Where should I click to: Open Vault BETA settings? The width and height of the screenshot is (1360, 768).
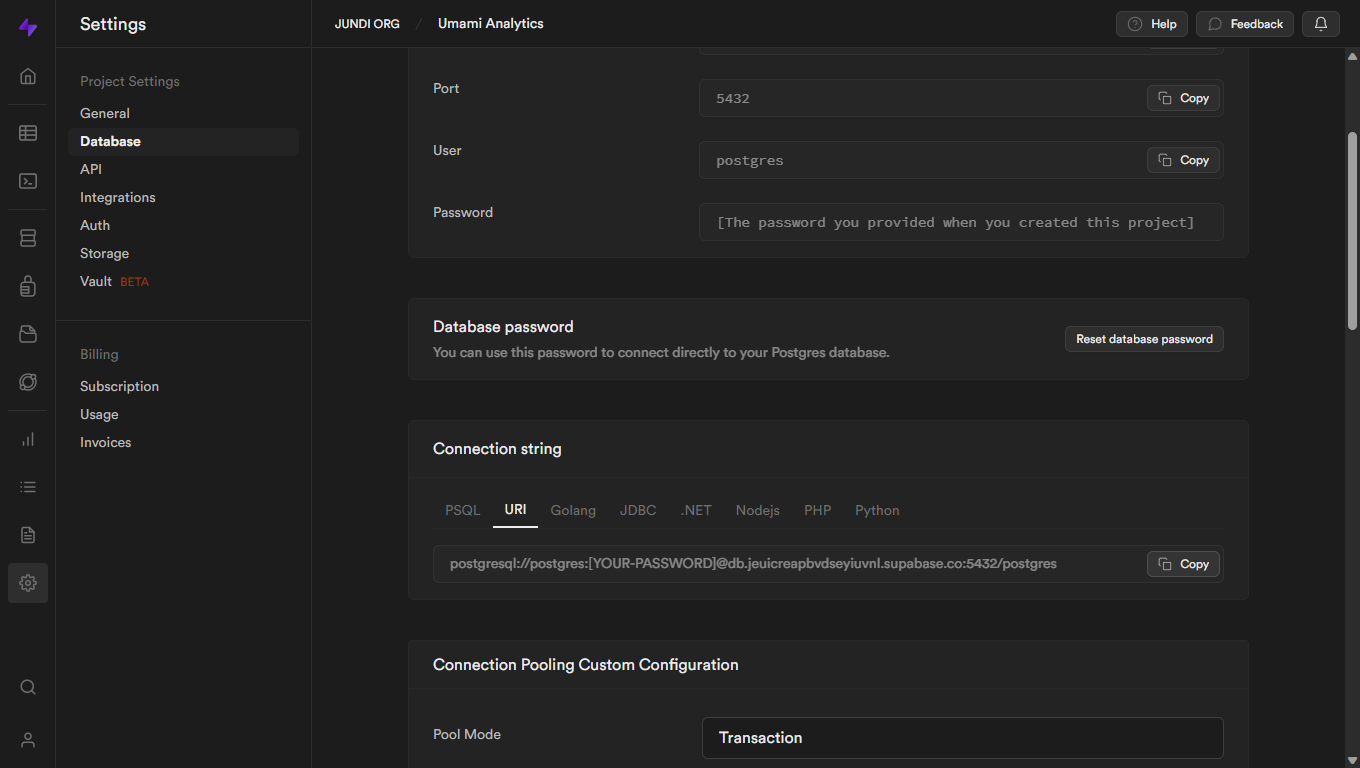pos(114,281)
